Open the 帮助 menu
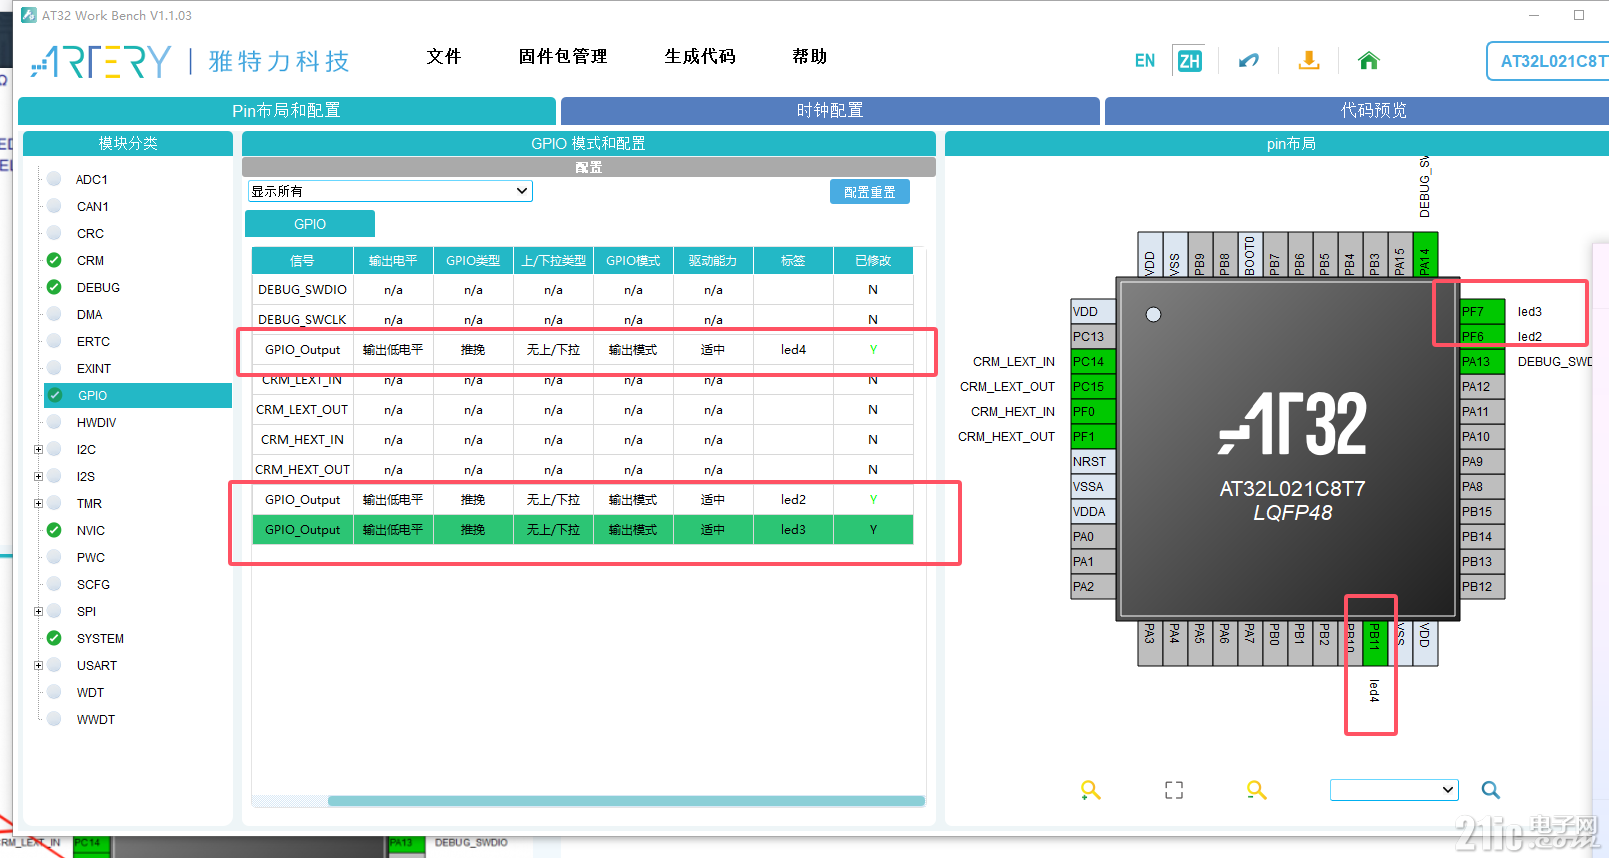The width and height of the screenshot is (1609, 858). [x=809, y=56]
